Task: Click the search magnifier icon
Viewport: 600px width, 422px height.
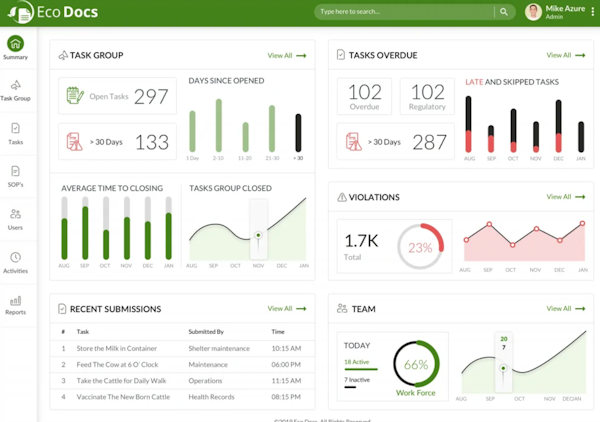Action: point(504,12)
